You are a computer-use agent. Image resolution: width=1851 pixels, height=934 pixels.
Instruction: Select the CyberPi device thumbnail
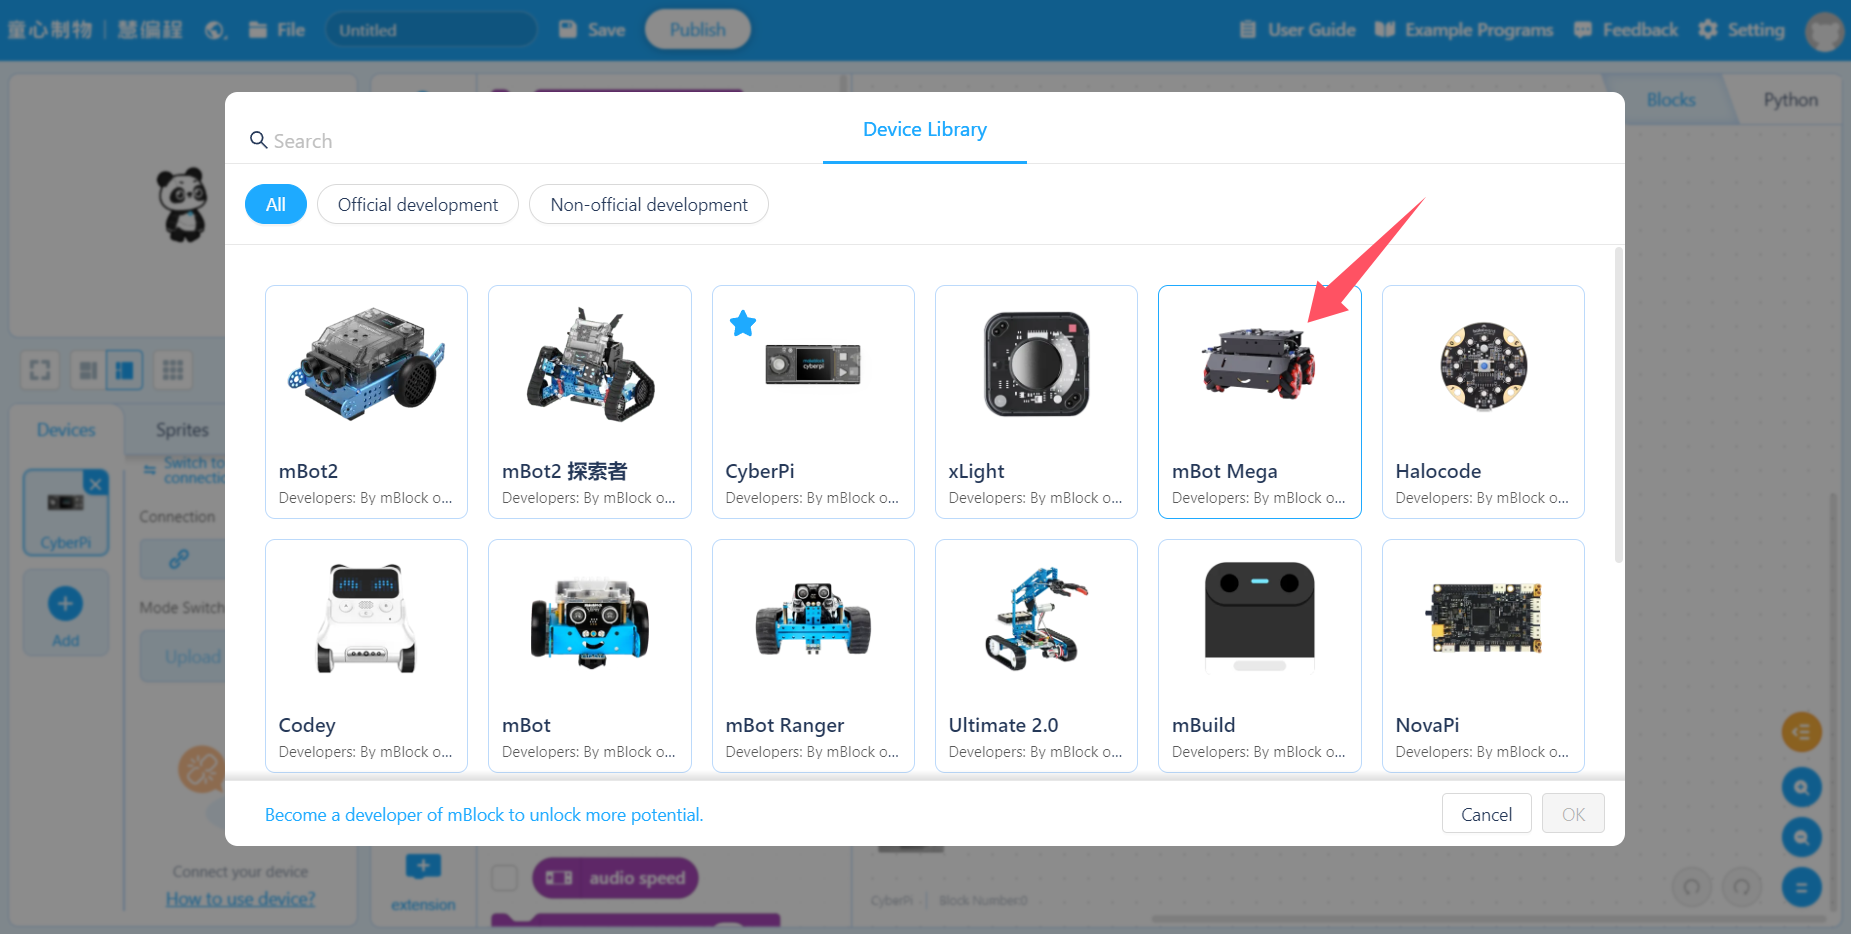click(66, 513)
